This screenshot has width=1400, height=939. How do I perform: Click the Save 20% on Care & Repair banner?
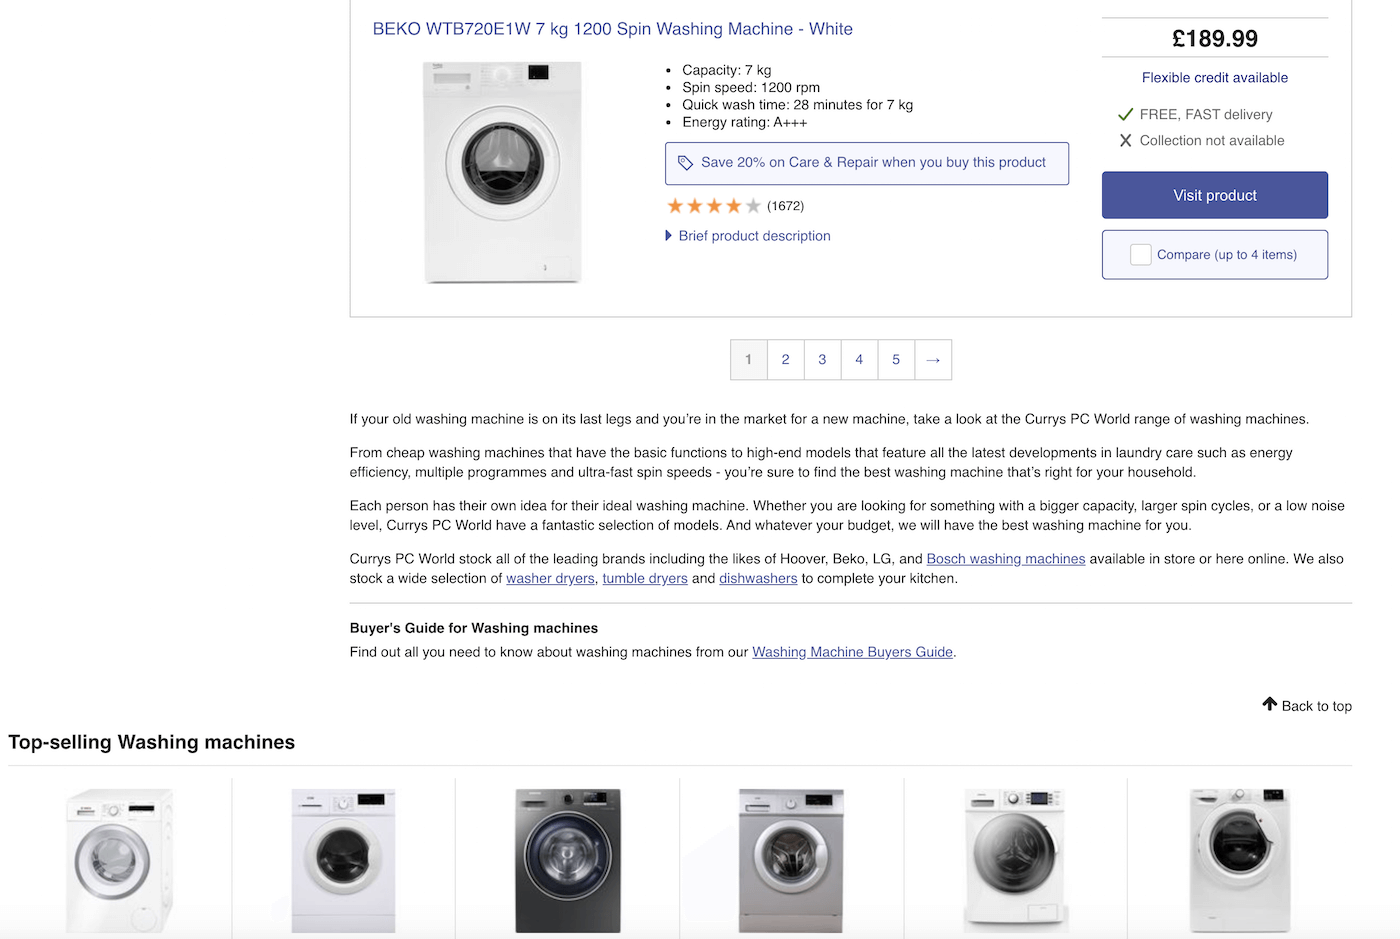[x=866, y=163]
